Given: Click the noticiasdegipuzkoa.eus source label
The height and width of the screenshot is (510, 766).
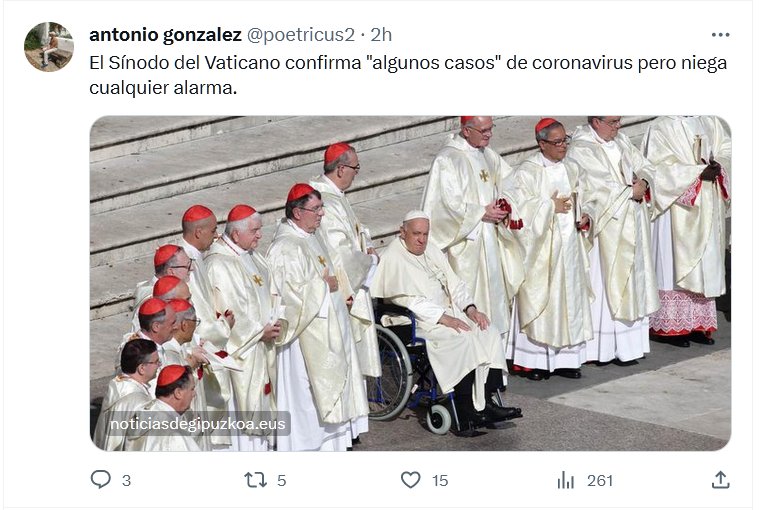Looking at the screenshot, I should [x=197, y=424].
